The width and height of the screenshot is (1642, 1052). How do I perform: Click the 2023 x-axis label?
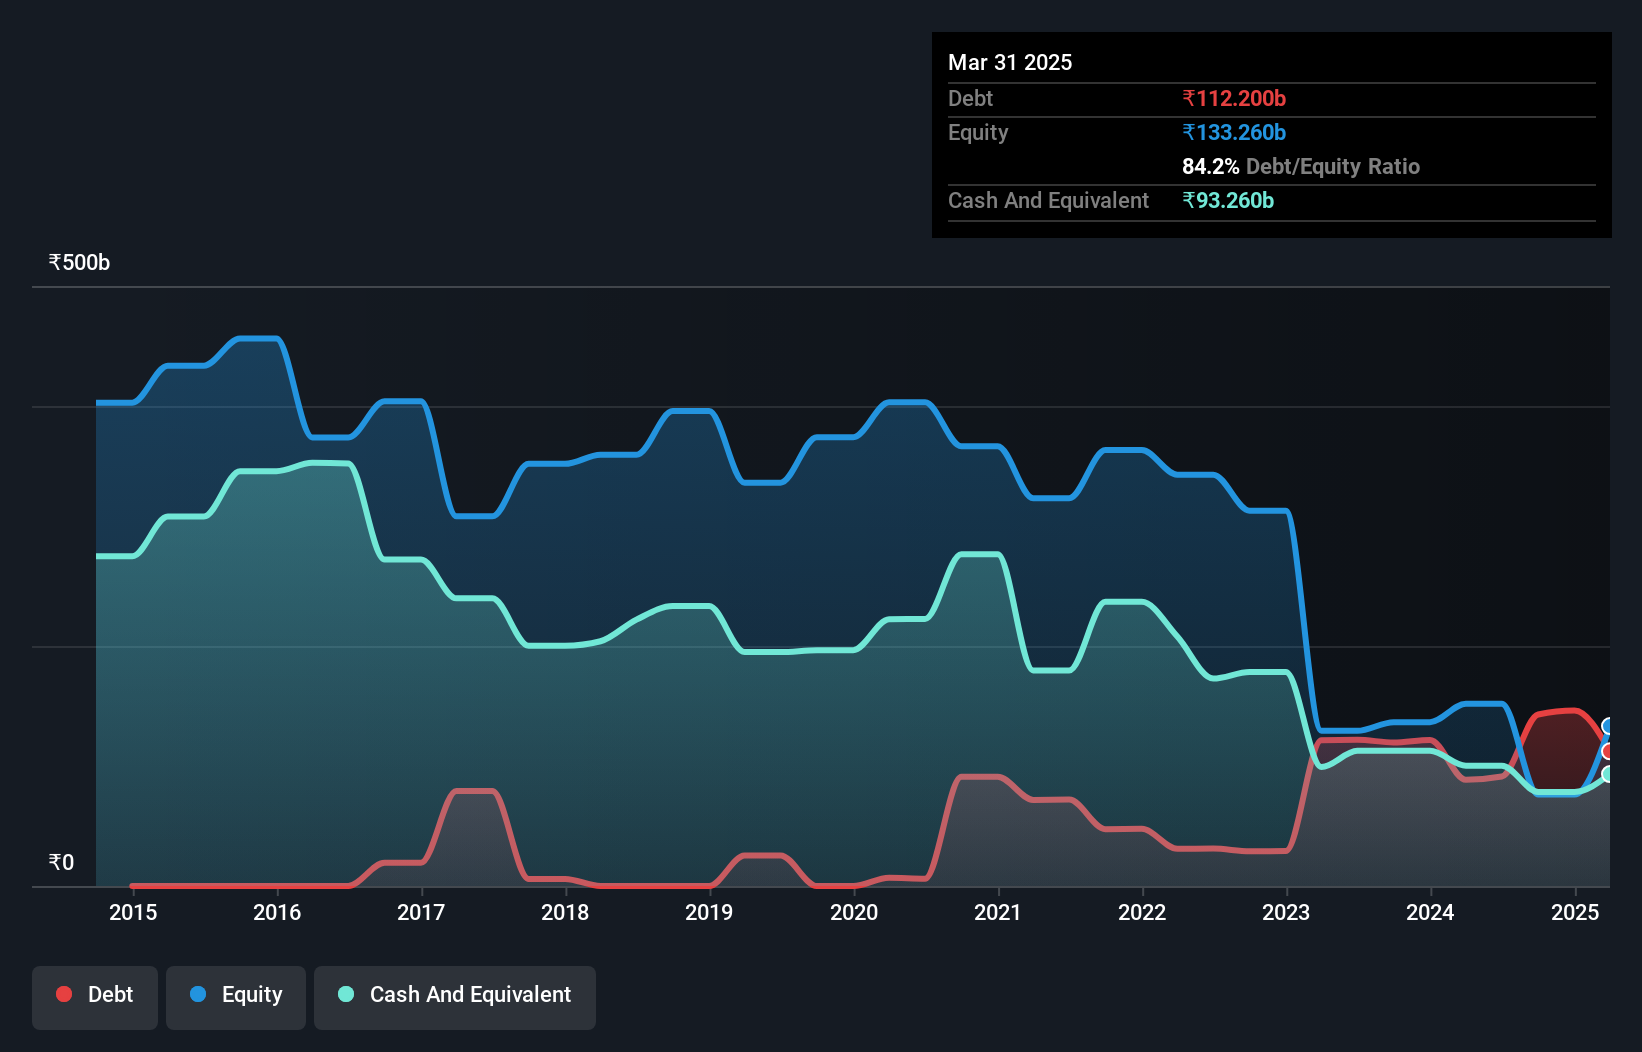(x=1286, y=912)
